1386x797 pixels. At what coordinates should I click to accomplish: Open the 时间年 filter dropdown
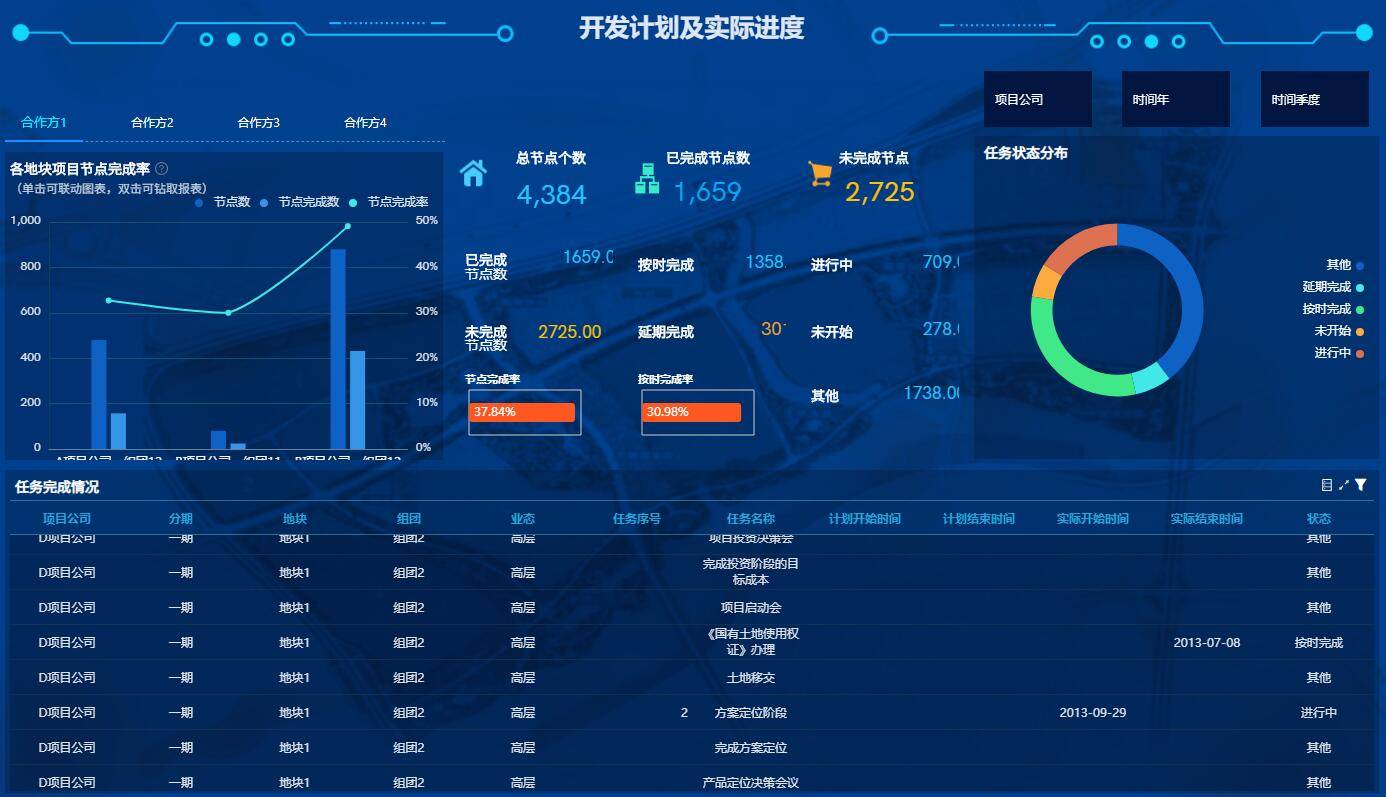[1176, 99]
